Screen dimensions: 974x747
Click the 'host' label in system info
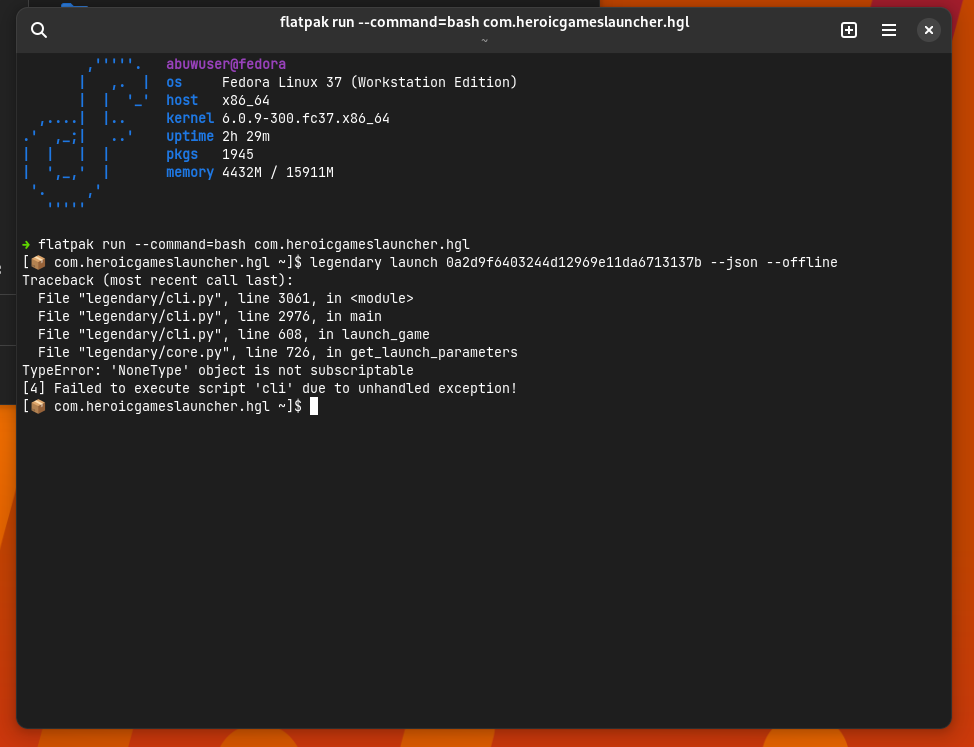tap(182, 101)
